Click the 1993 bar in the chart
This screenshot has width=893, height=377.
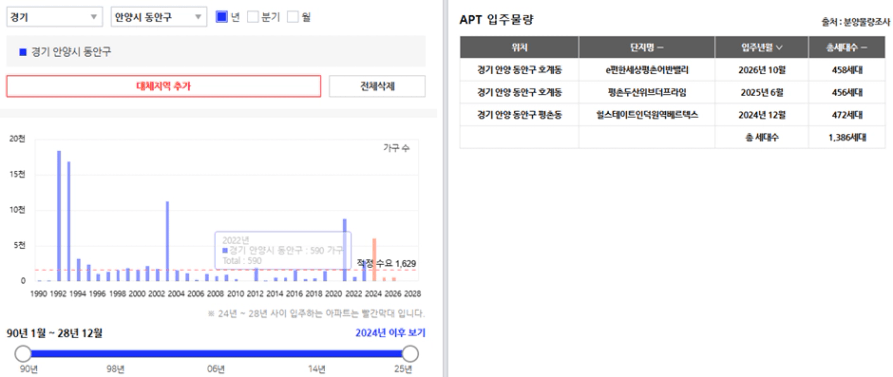tap(69, 222)
